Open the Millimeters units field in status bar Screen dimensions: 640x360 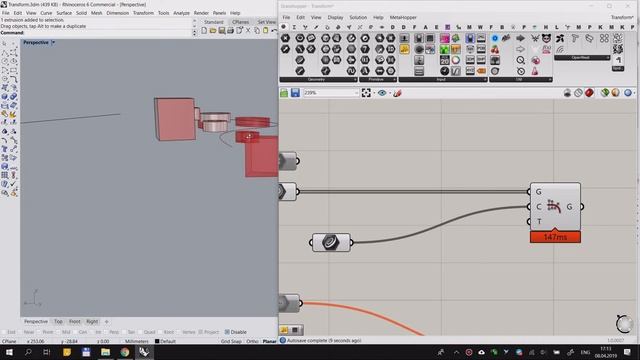(137, 341)
